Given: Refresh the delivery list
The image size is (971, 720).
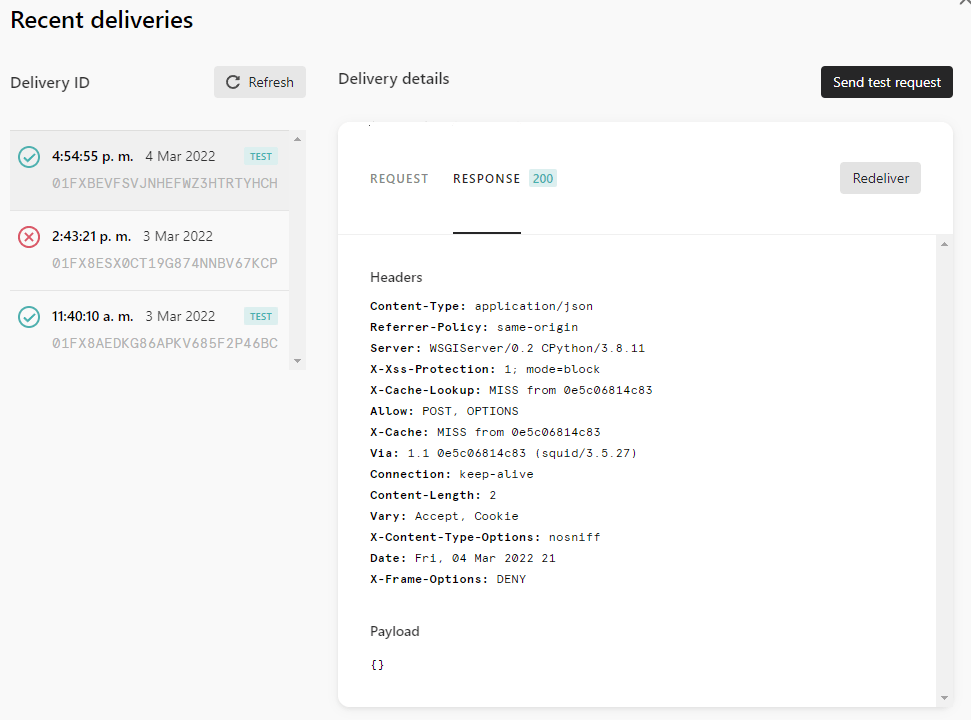Looking at the screenshot, I should [260, 82].
